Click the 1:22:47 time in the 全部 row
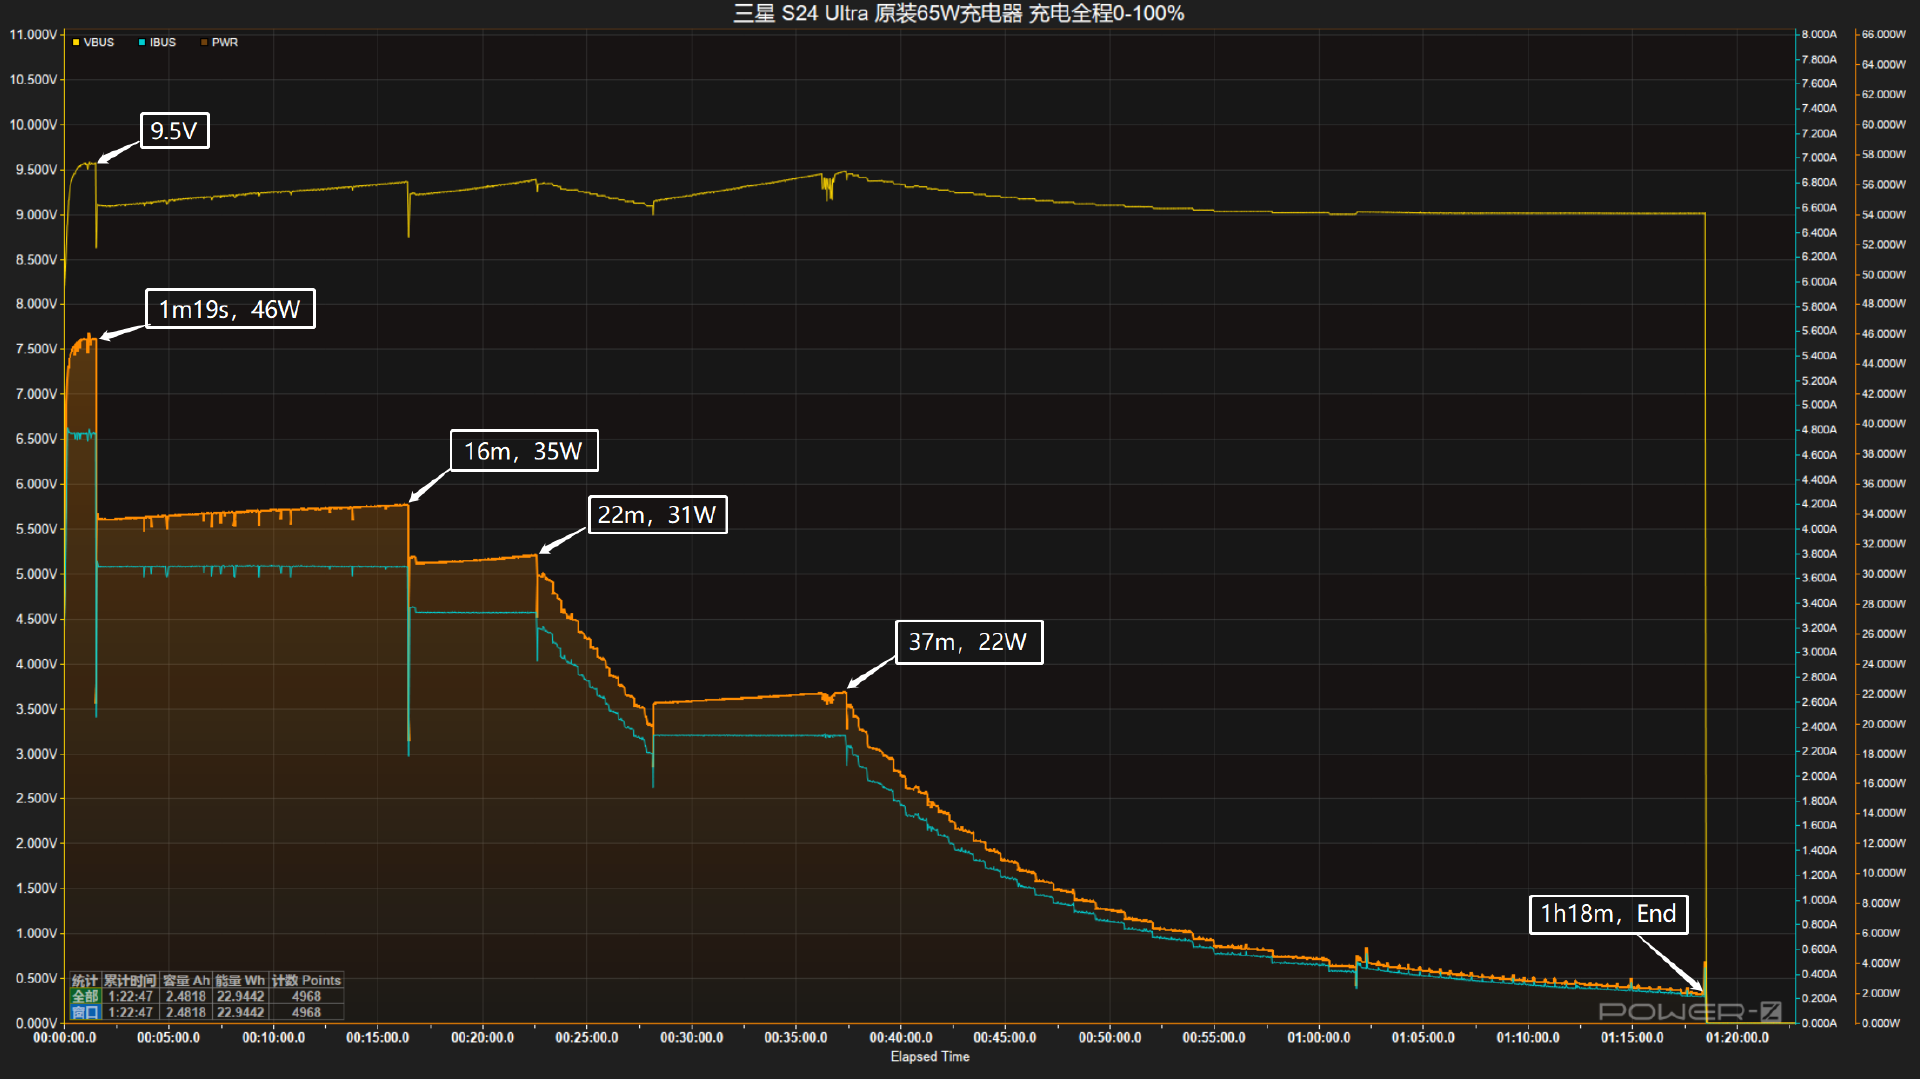This screenshot has height=1080, width=1920. tap(130, 997)
